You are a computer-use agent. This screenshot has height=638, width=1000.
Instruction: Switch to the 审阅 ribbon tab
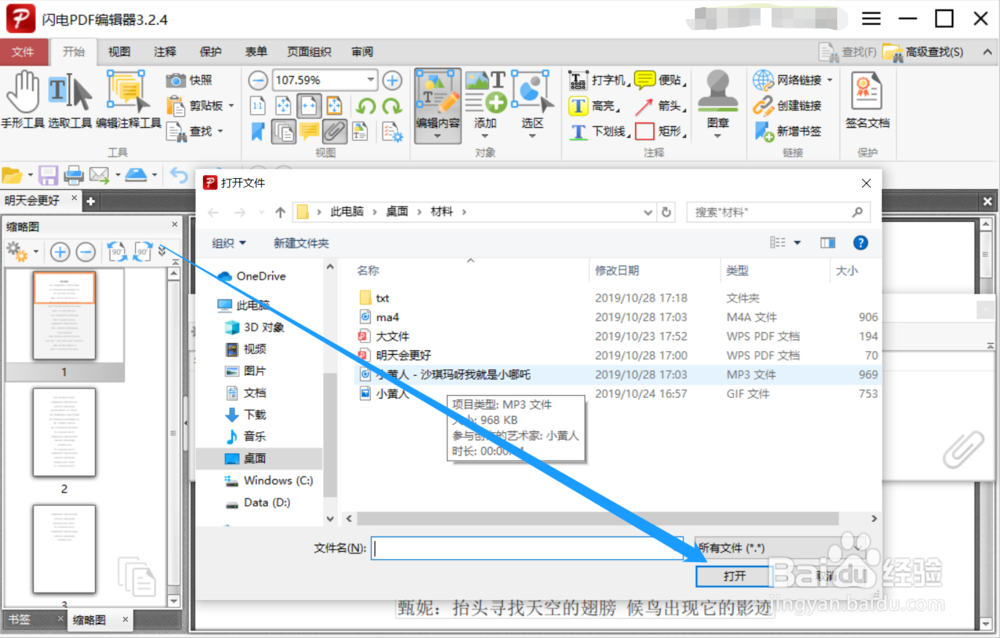(x=362, y=52)
